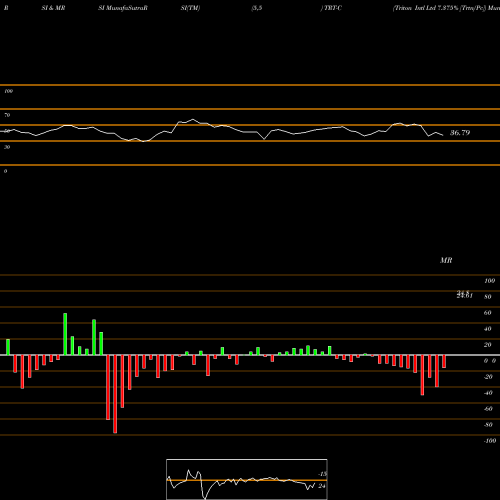Screen dimensions: 500x500
Task: Click the MR label above lower chart
Action: [446, 260]
